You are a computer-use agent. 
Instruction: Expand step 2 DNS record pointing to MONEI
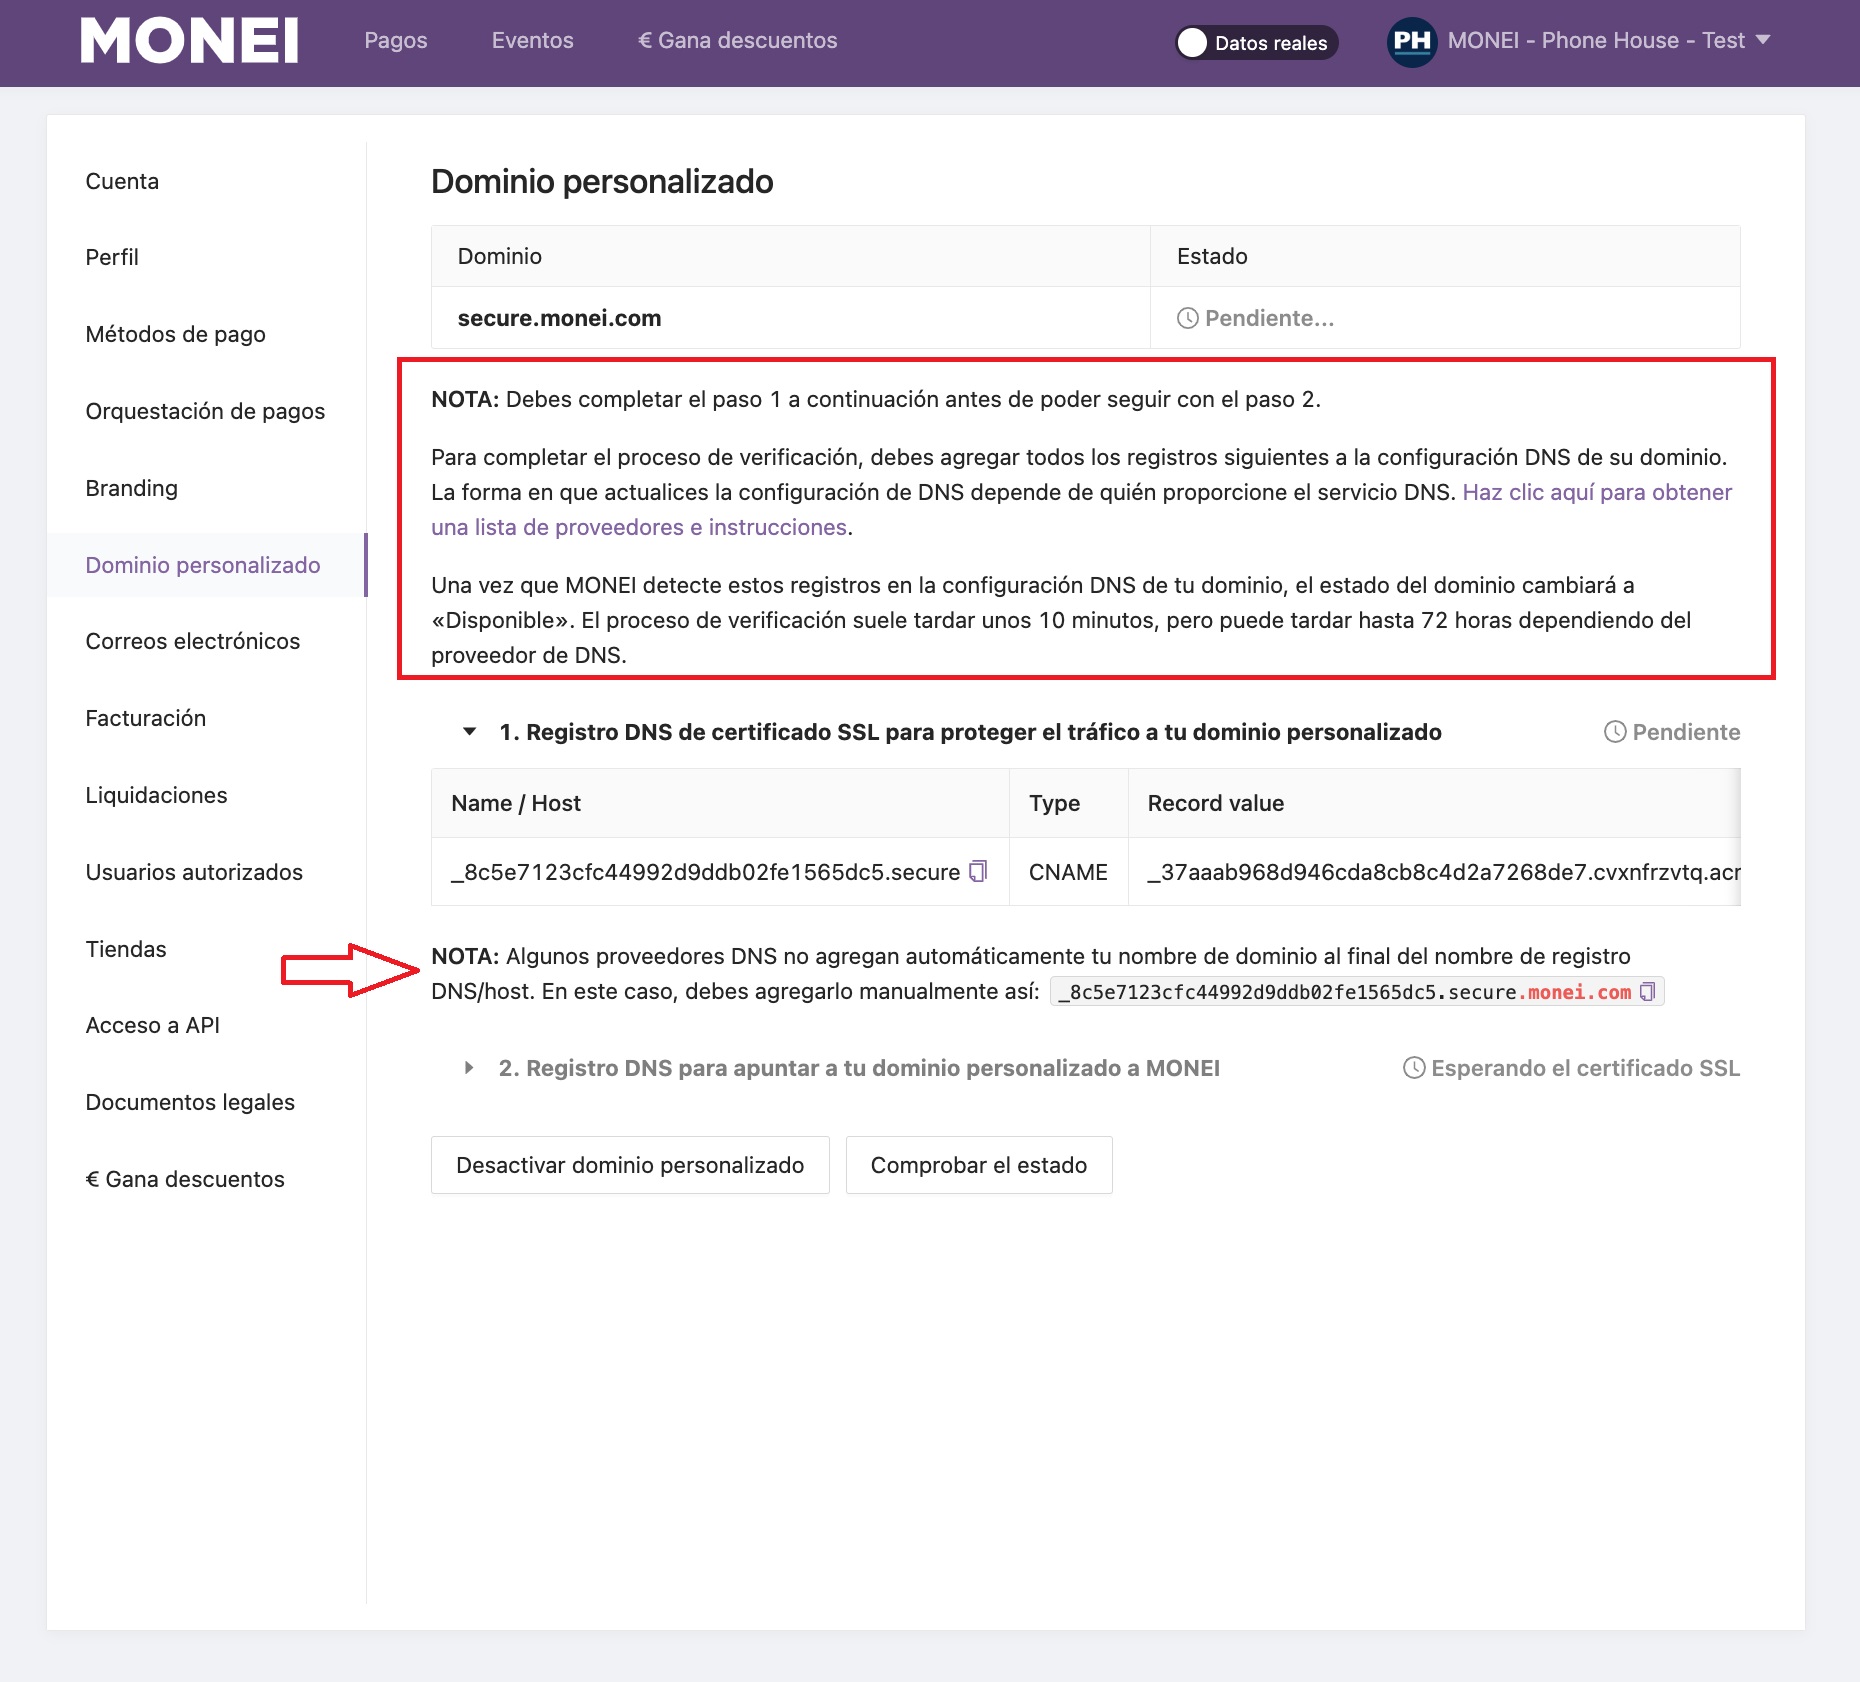coord(469,1068)
